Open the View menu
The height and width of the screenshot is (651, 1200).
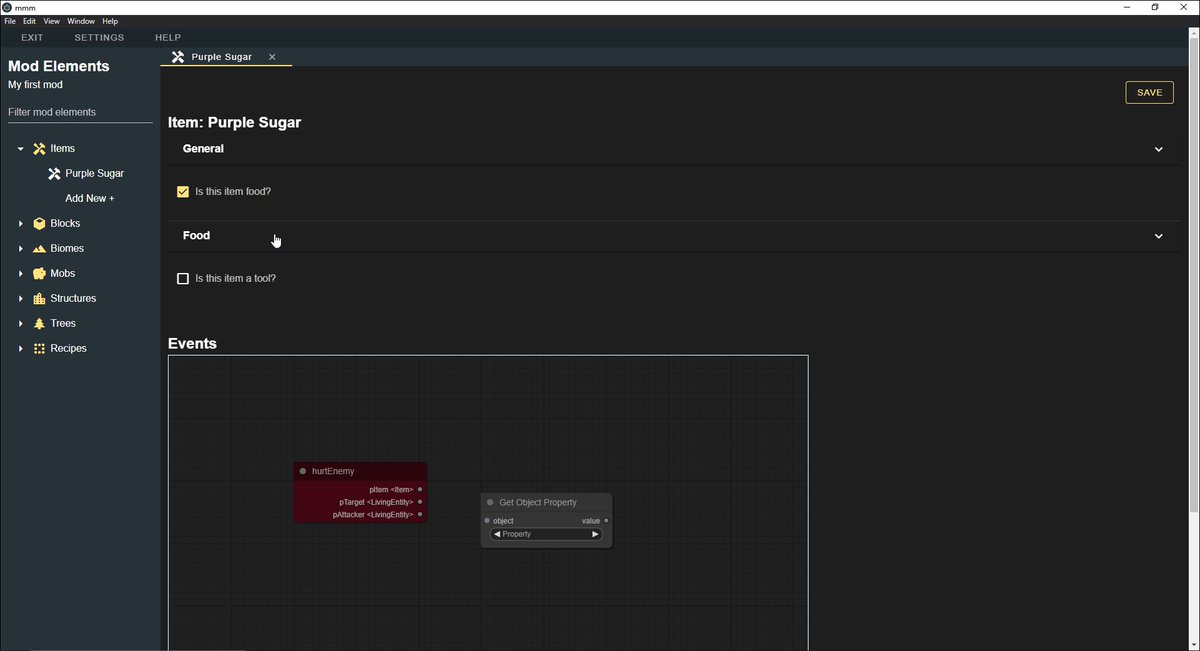point(51,21)
